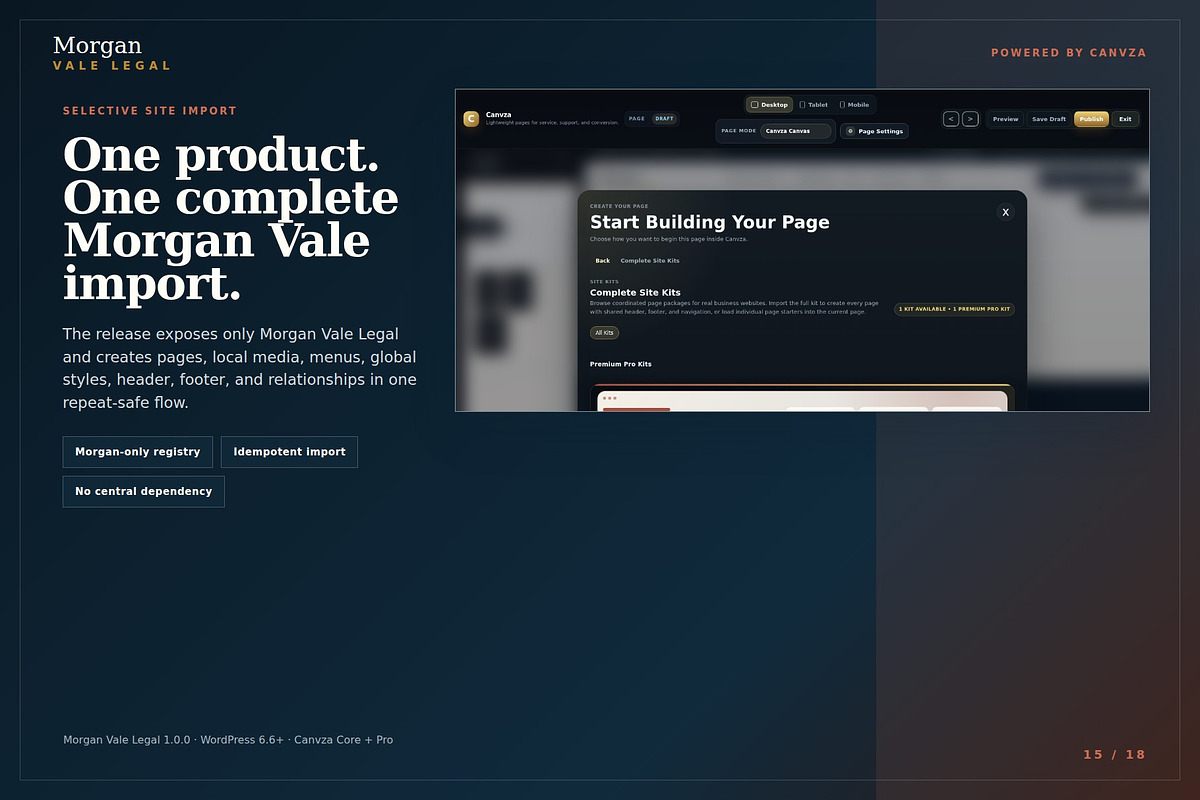This screenshot has width=1200, height=800.
Task: Click the No central dependency tag
Action: pyautogui.click(x=144, y=492)
